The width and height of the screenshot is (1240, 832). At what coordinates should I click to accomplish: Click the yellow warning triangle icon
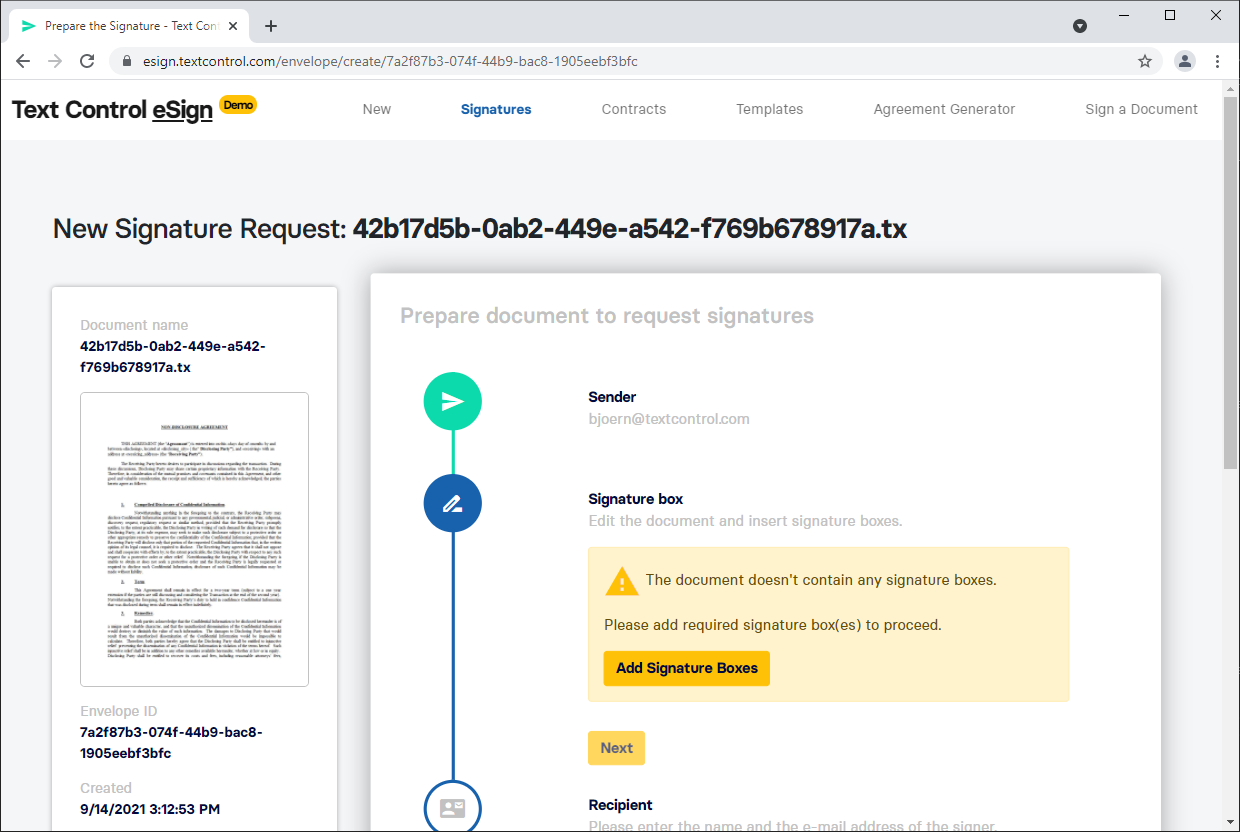[x=622, y=580]
